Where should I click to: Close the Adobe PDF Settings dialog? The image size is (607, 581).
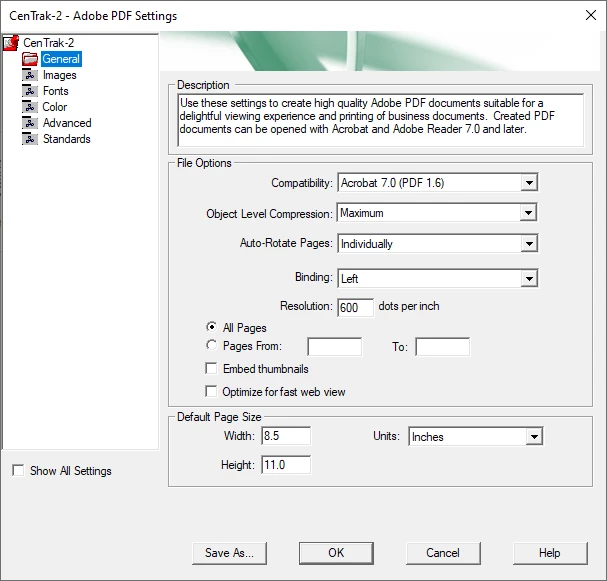pyautogui.click(x=591, y=15)
